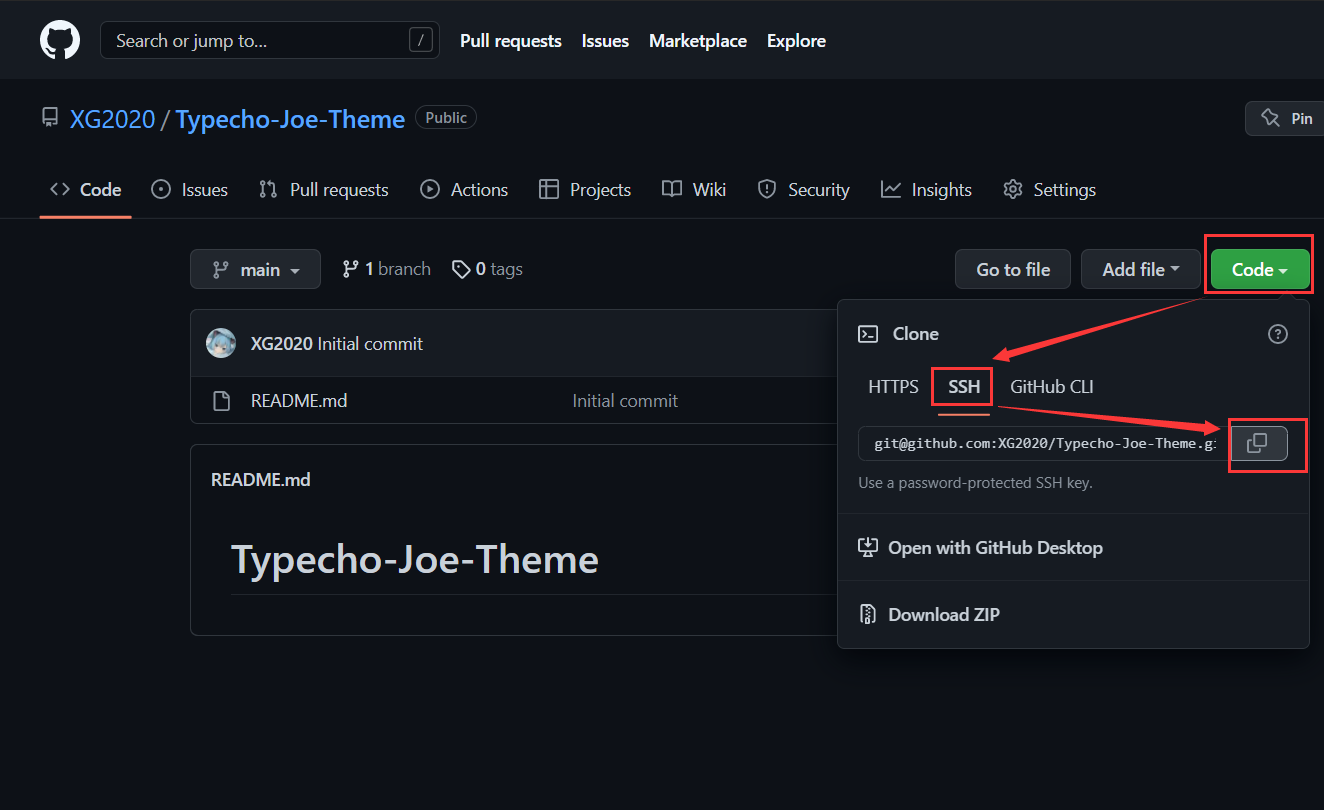Click the GitHub octocat logo
Viewport: 1324px width, 810px height.
(60, 40)
